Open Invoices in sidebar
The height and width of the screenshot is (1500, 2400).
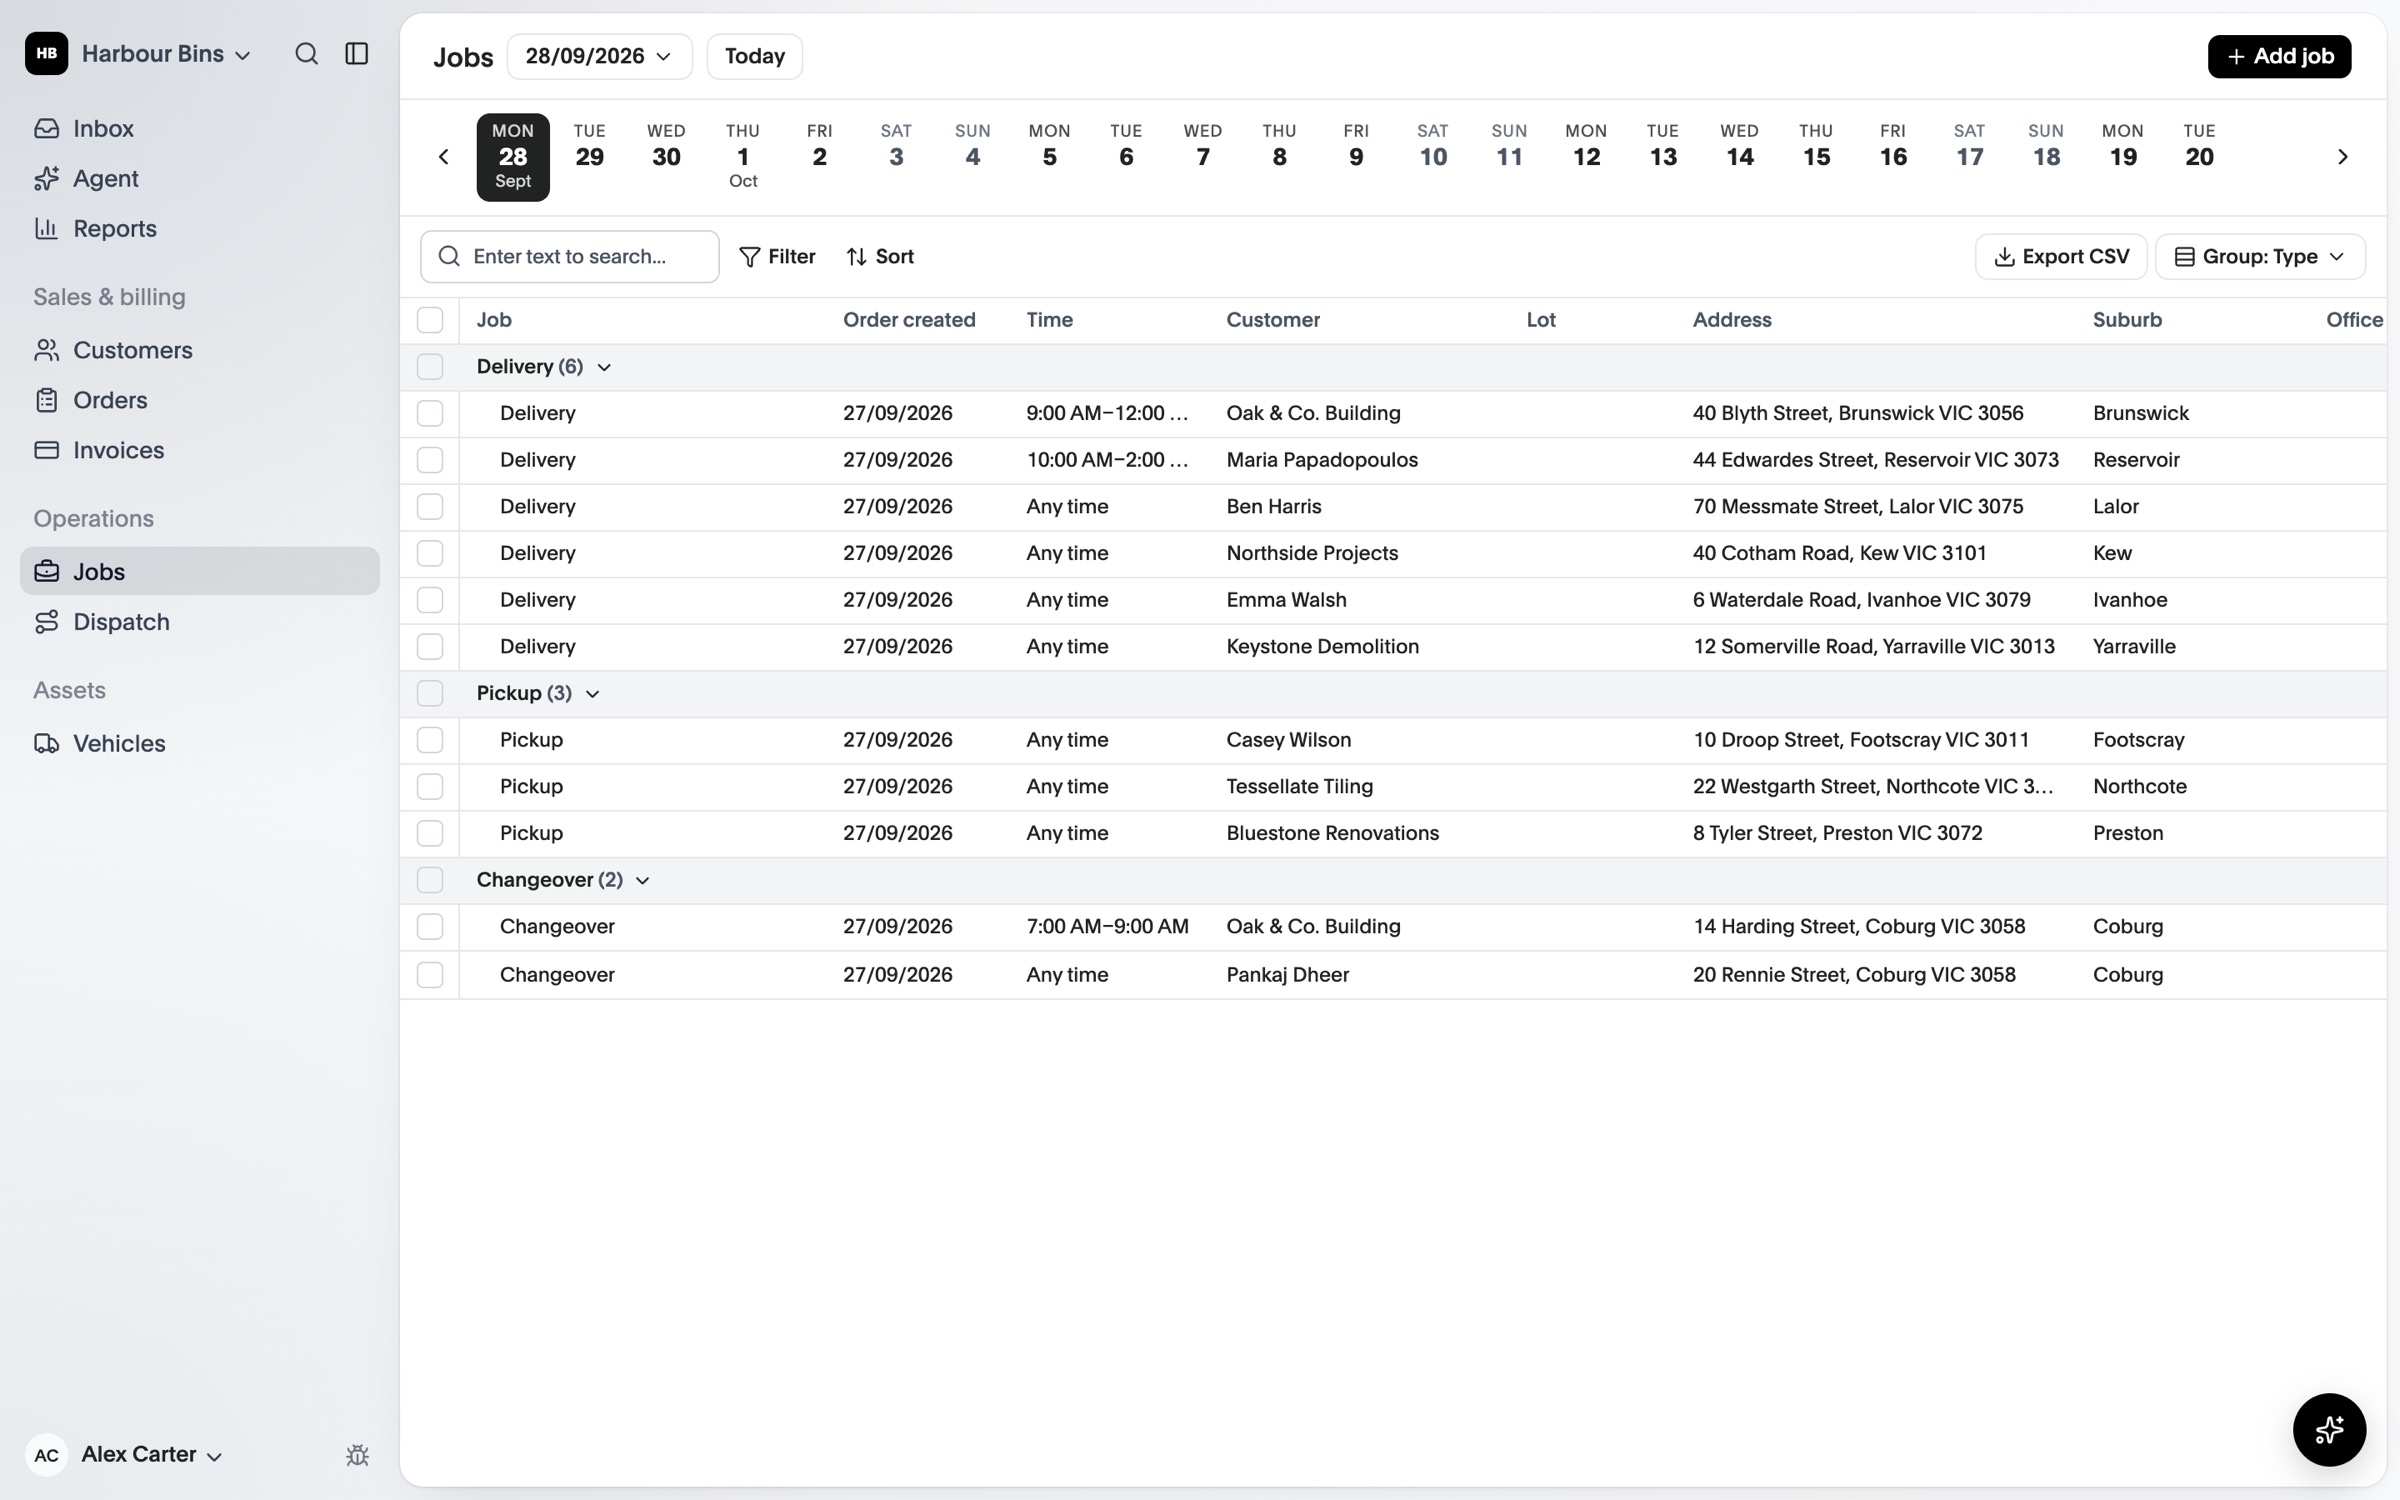click(x=200, y=450)
